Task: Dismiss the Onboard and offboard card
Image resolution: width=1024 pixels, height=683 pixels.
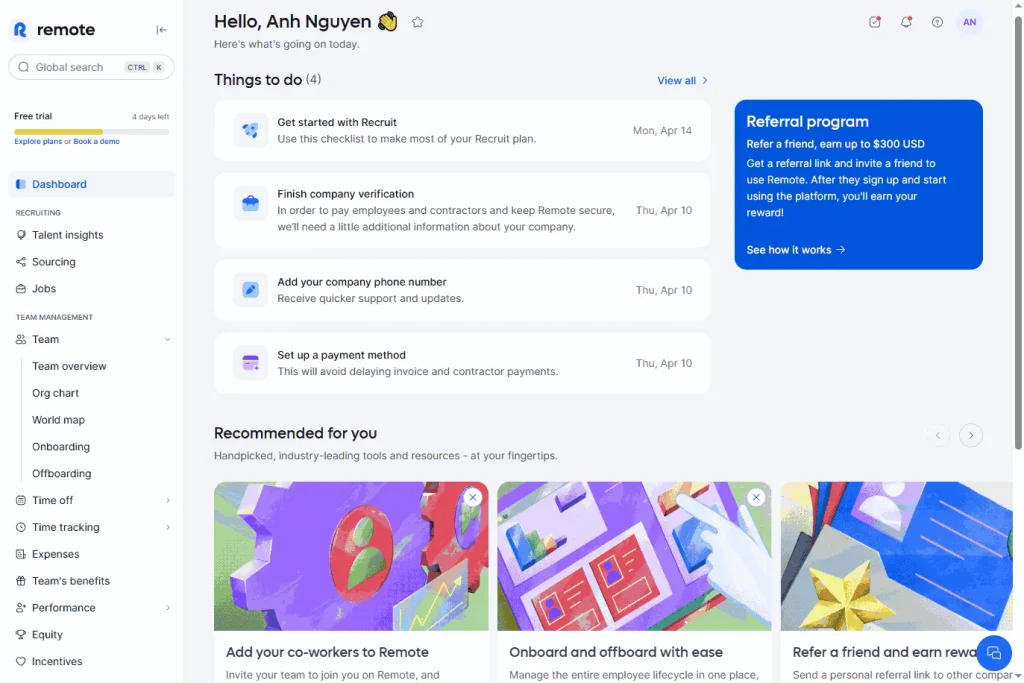Action: (756, 498)
